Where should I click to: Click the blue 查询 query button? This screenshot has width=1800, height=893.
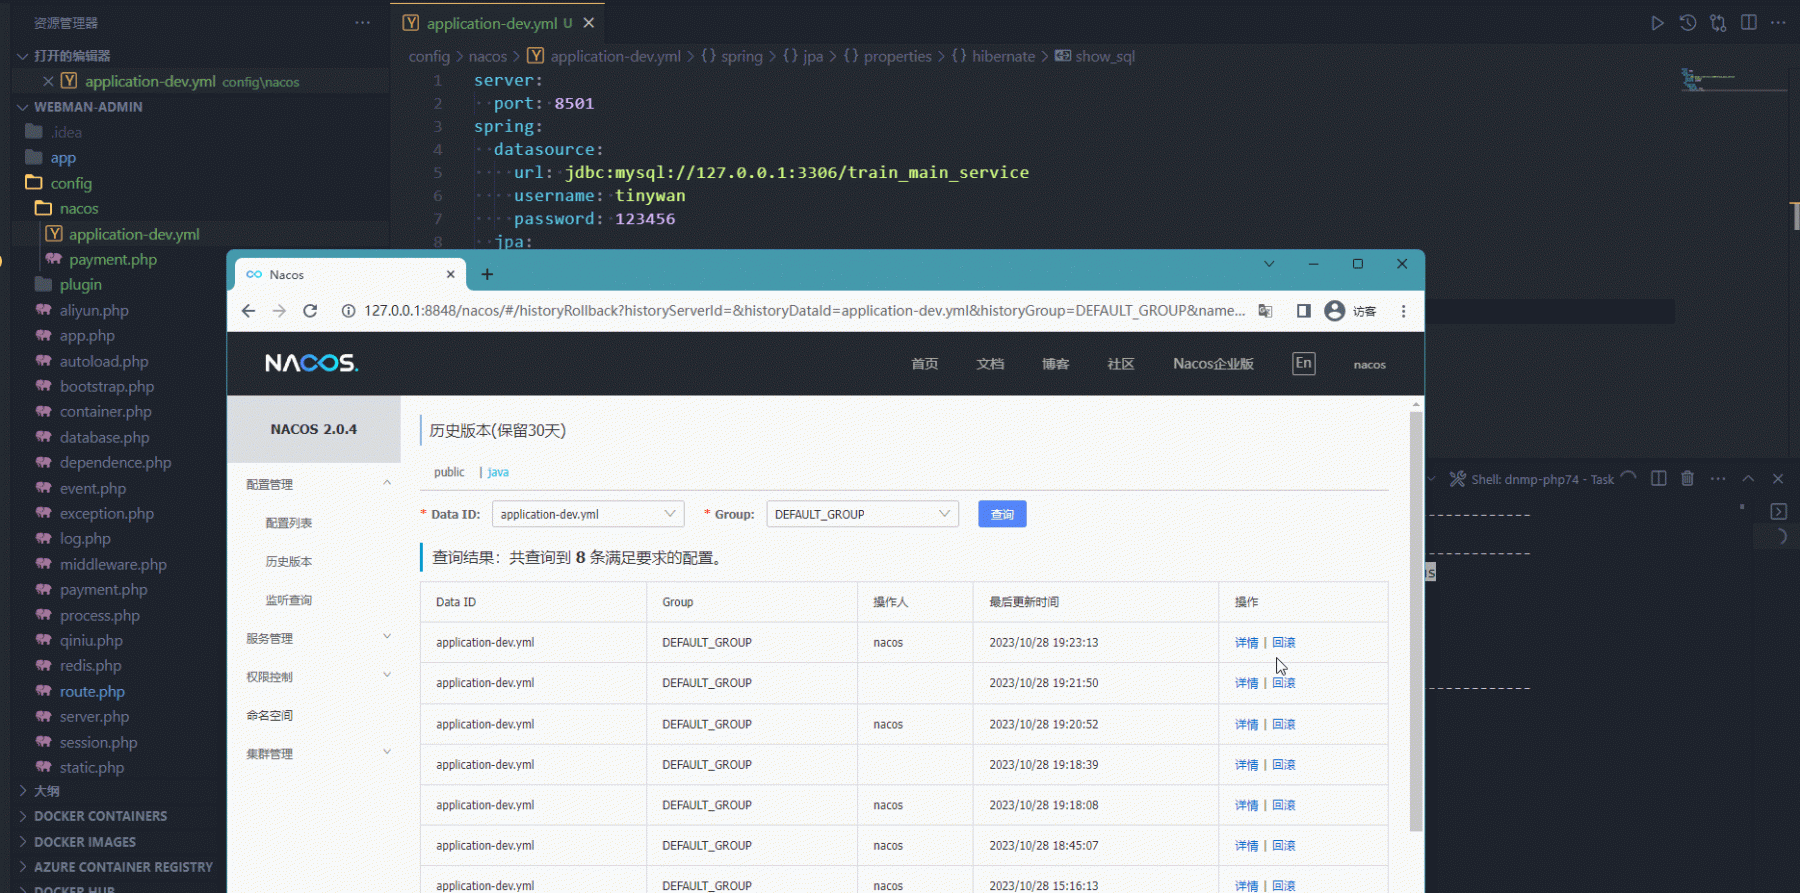(1002, 514)
